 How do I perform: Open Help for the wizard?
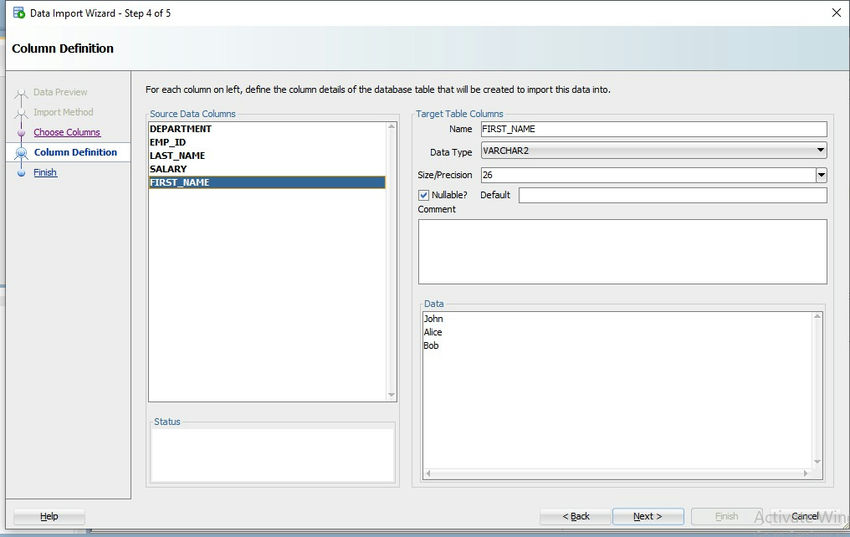tap(49, 516)
